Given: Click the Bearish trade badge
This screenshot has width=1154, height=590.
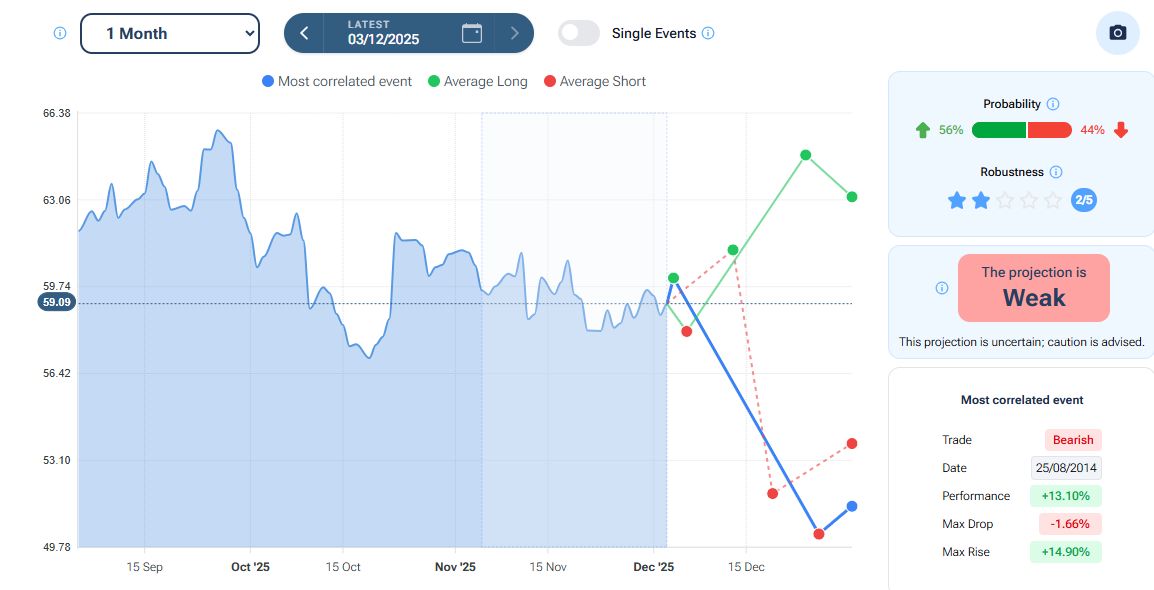Looking at the screenshot, I should click(x=1073, y=440).
